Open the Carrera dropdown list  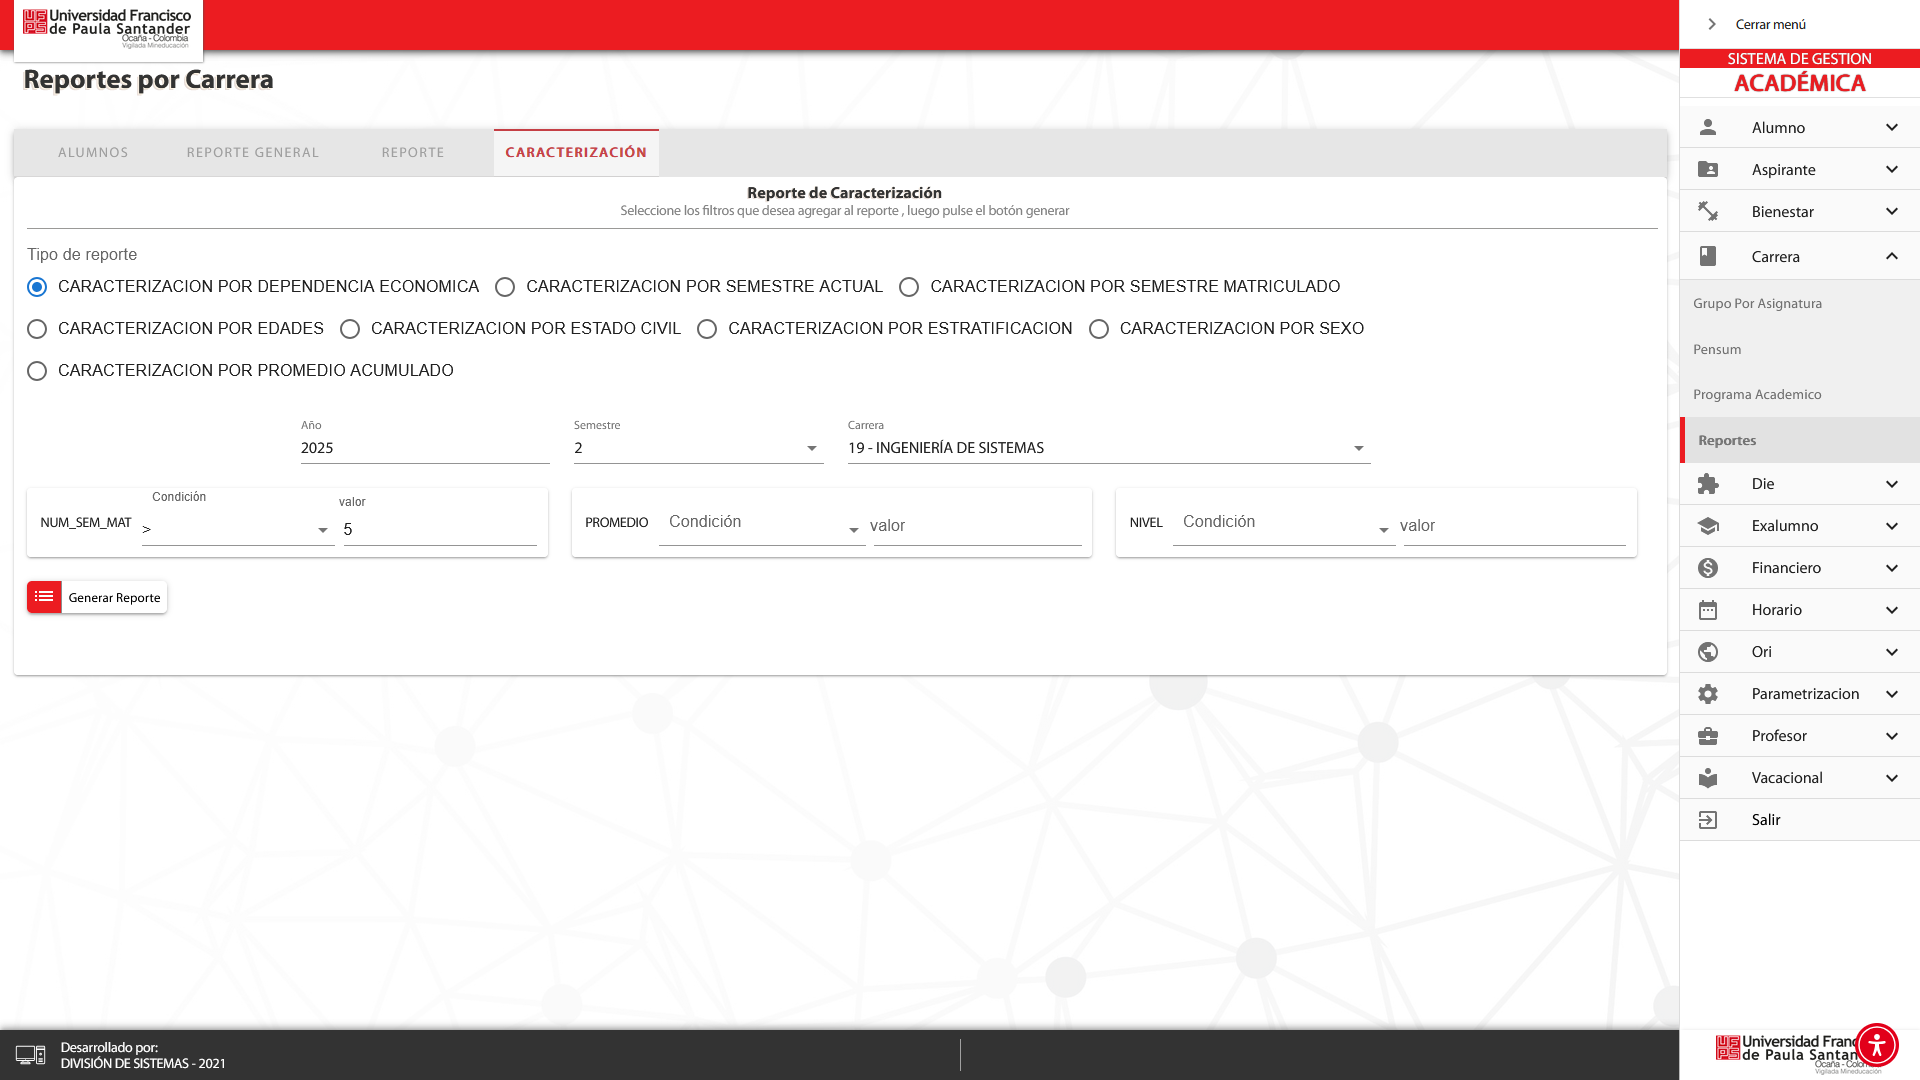(x=1108, y=448)
